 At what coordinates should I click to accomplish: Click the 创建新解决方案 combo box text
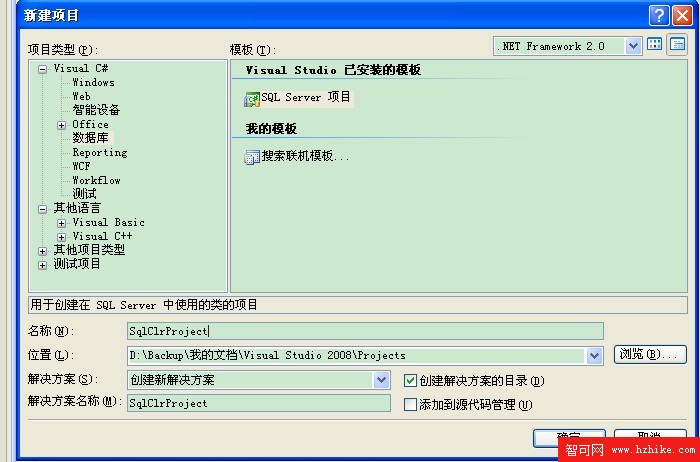click(172, 380)
